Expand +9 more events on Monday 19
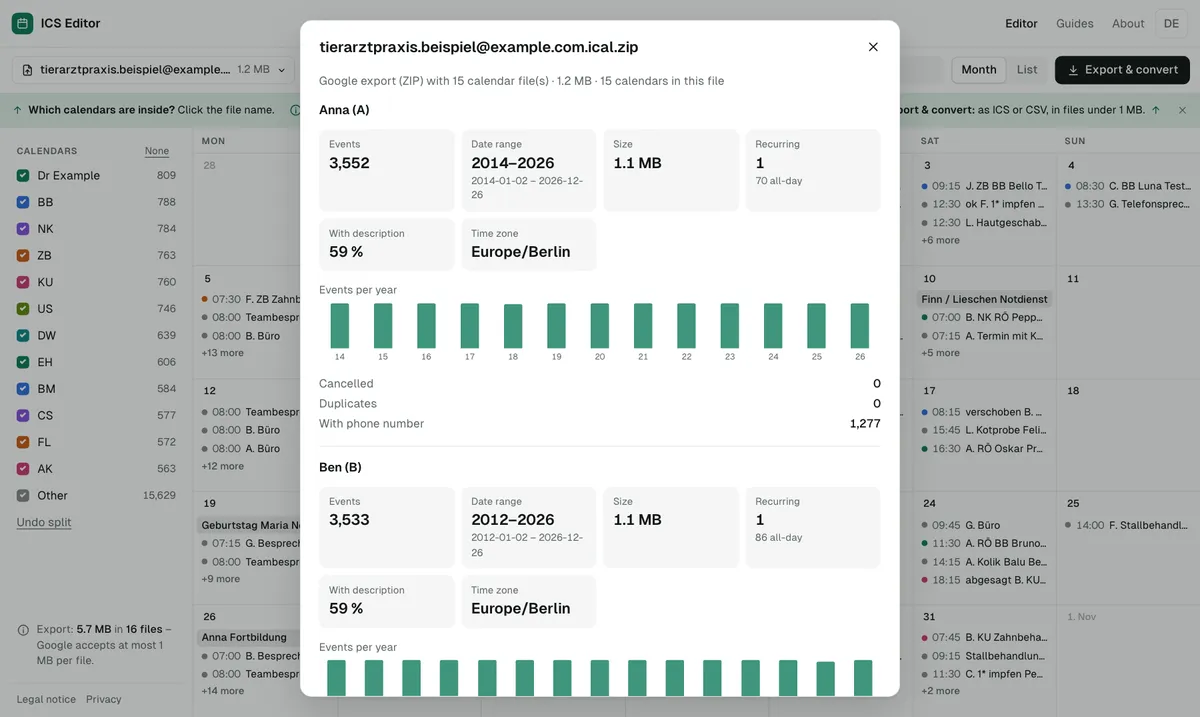Image resolution: width=1200 pixels, height=717 pixels. pyautogui.click(x=221, y=579)
